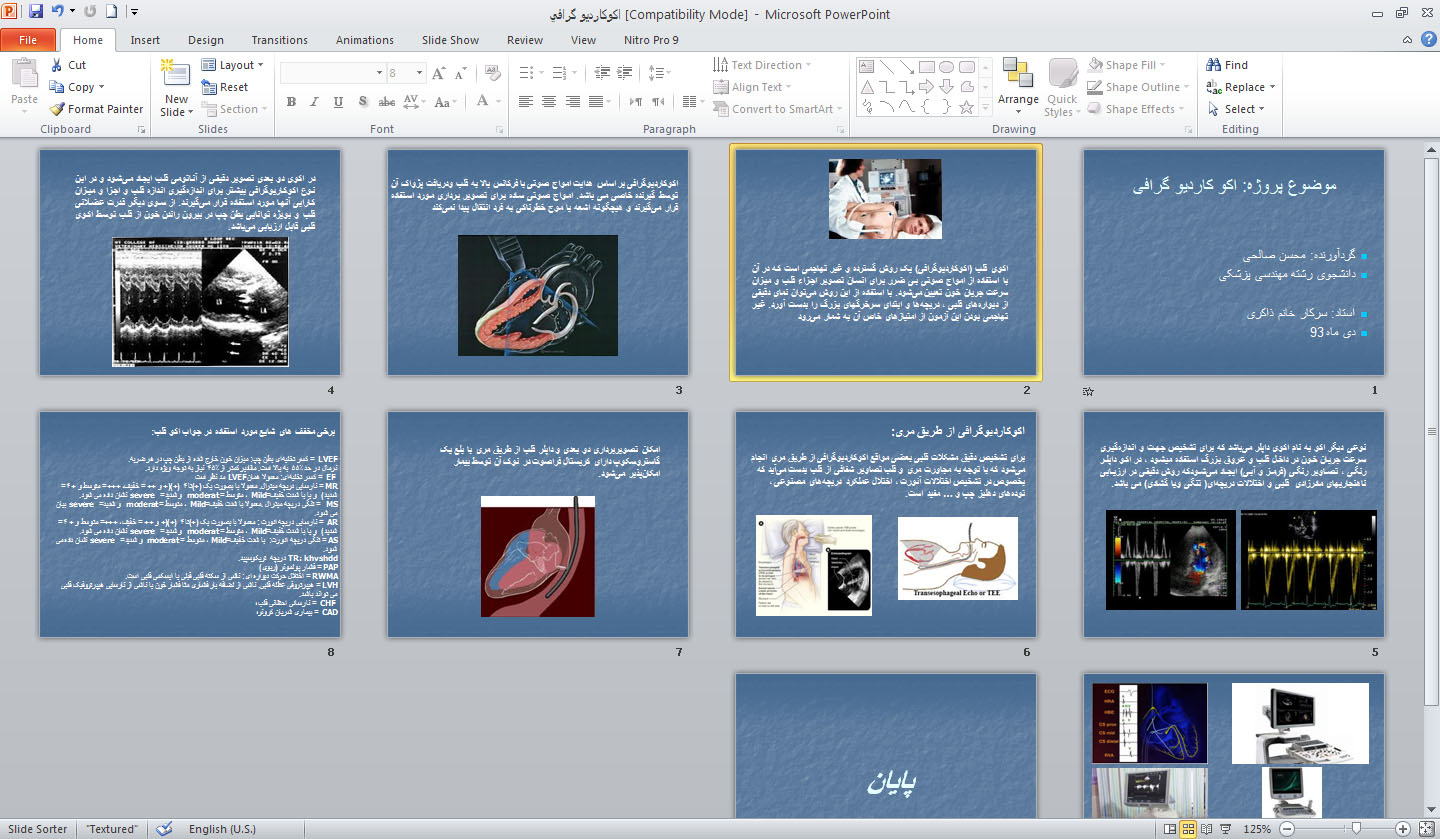Switch to the Slide Show tab
1440x839 pixels.
point(450,40)
